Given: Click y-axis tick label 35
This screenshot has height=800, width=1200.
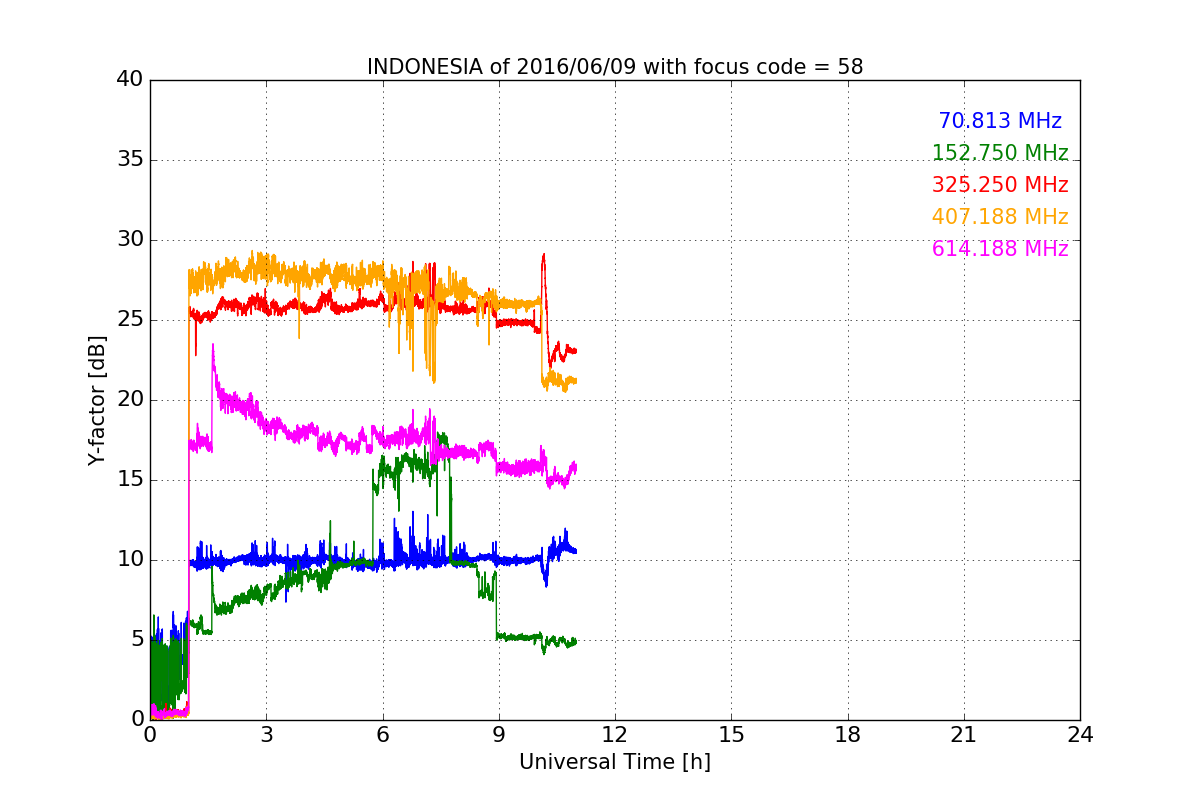Looking at the screenshot, I should (130, 159).
